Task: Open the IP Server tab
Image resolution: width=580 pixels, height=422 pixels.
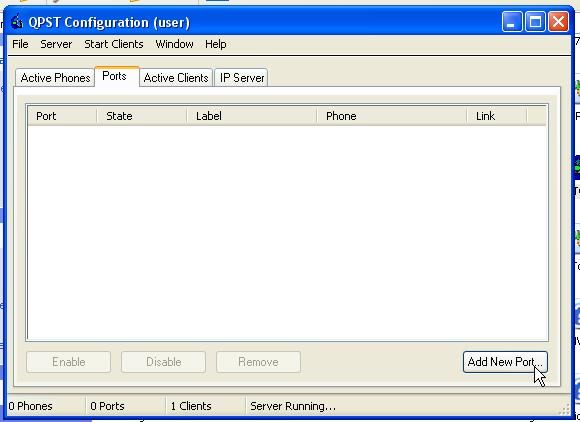Action: 241,78
